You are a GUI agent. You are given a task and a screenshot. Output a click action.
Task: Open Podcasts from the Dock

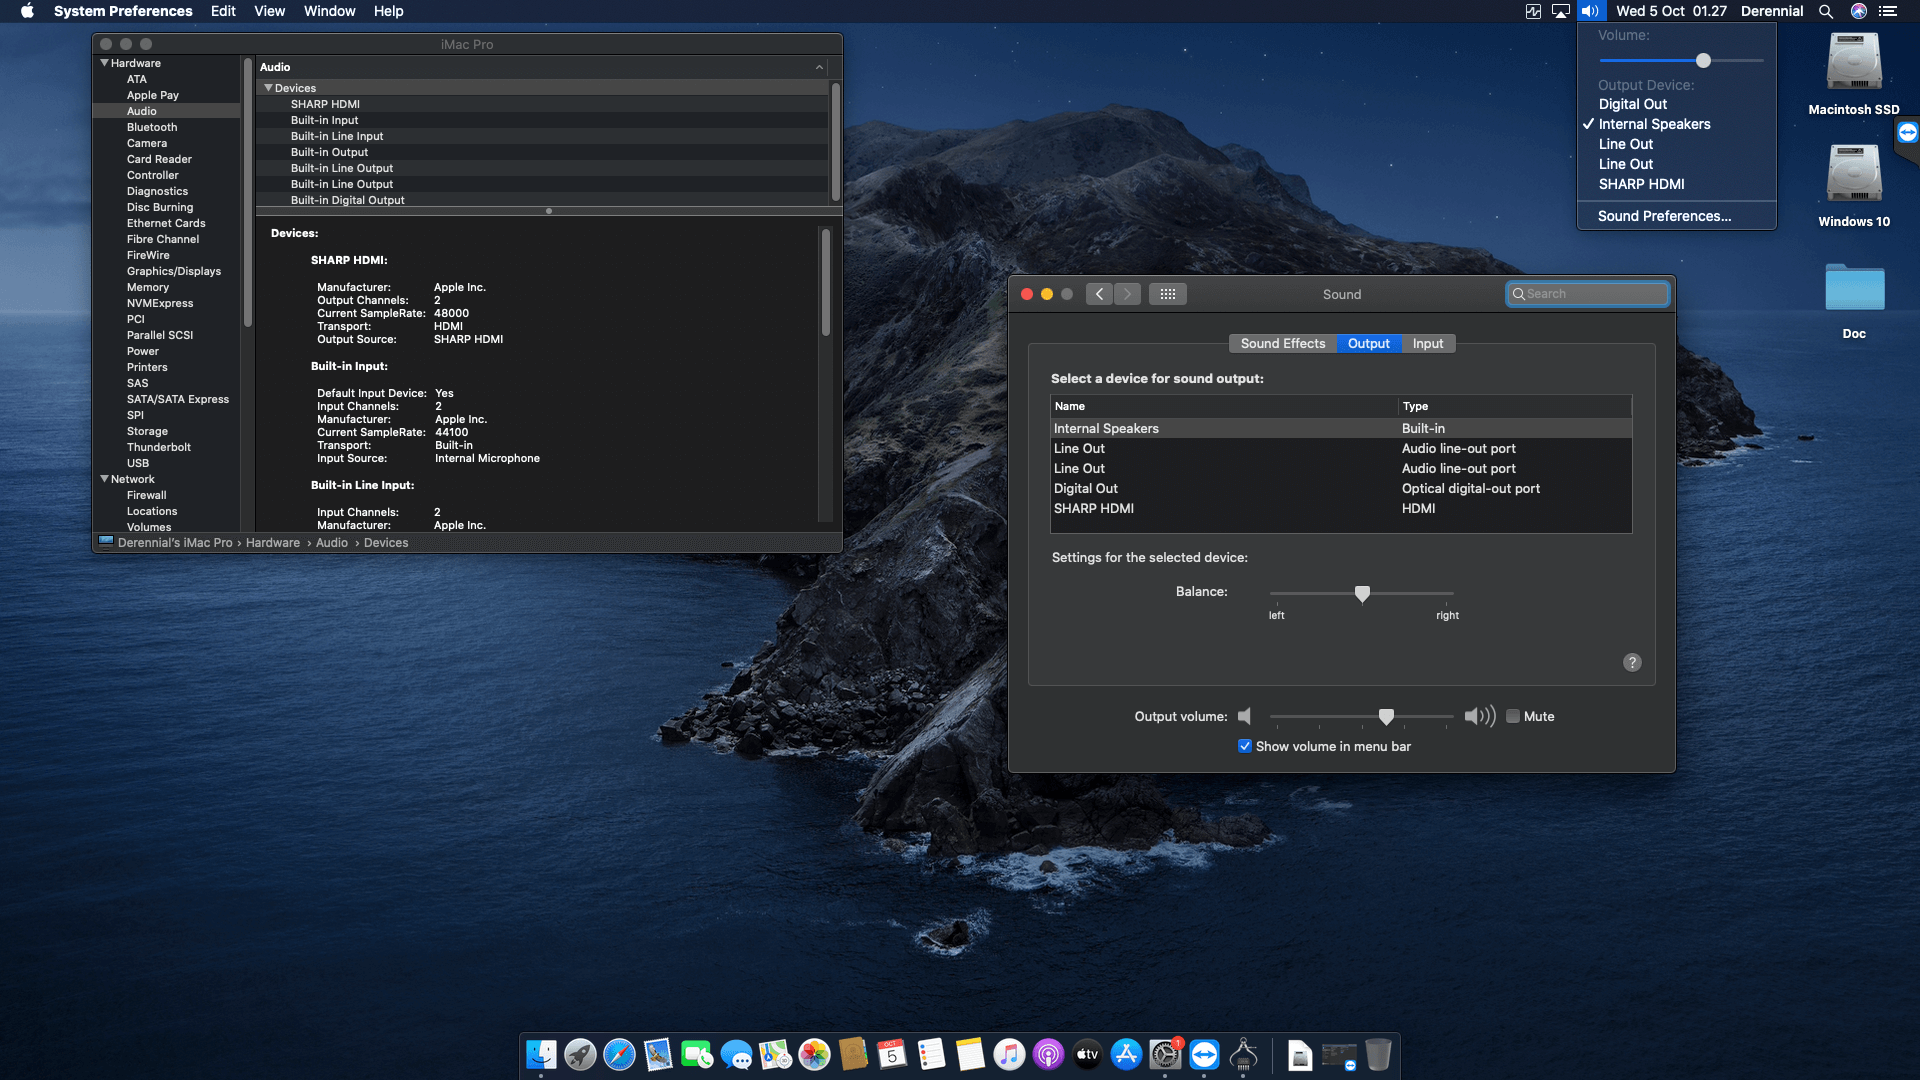[1047, 1055]
